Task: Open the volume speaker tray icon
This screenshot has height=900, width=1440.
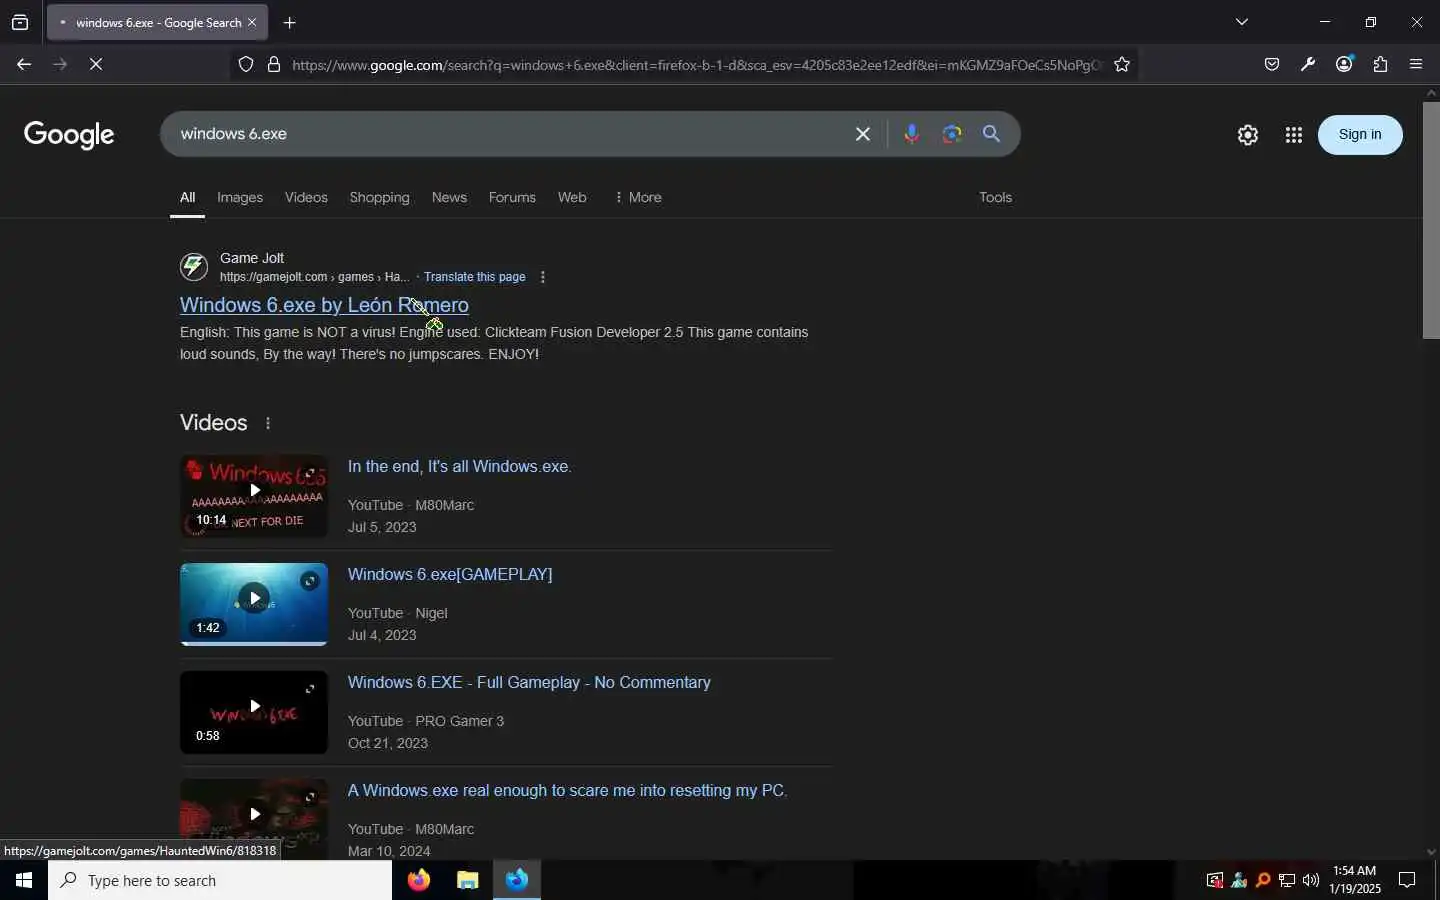Action: click(x=1311, y=881)
